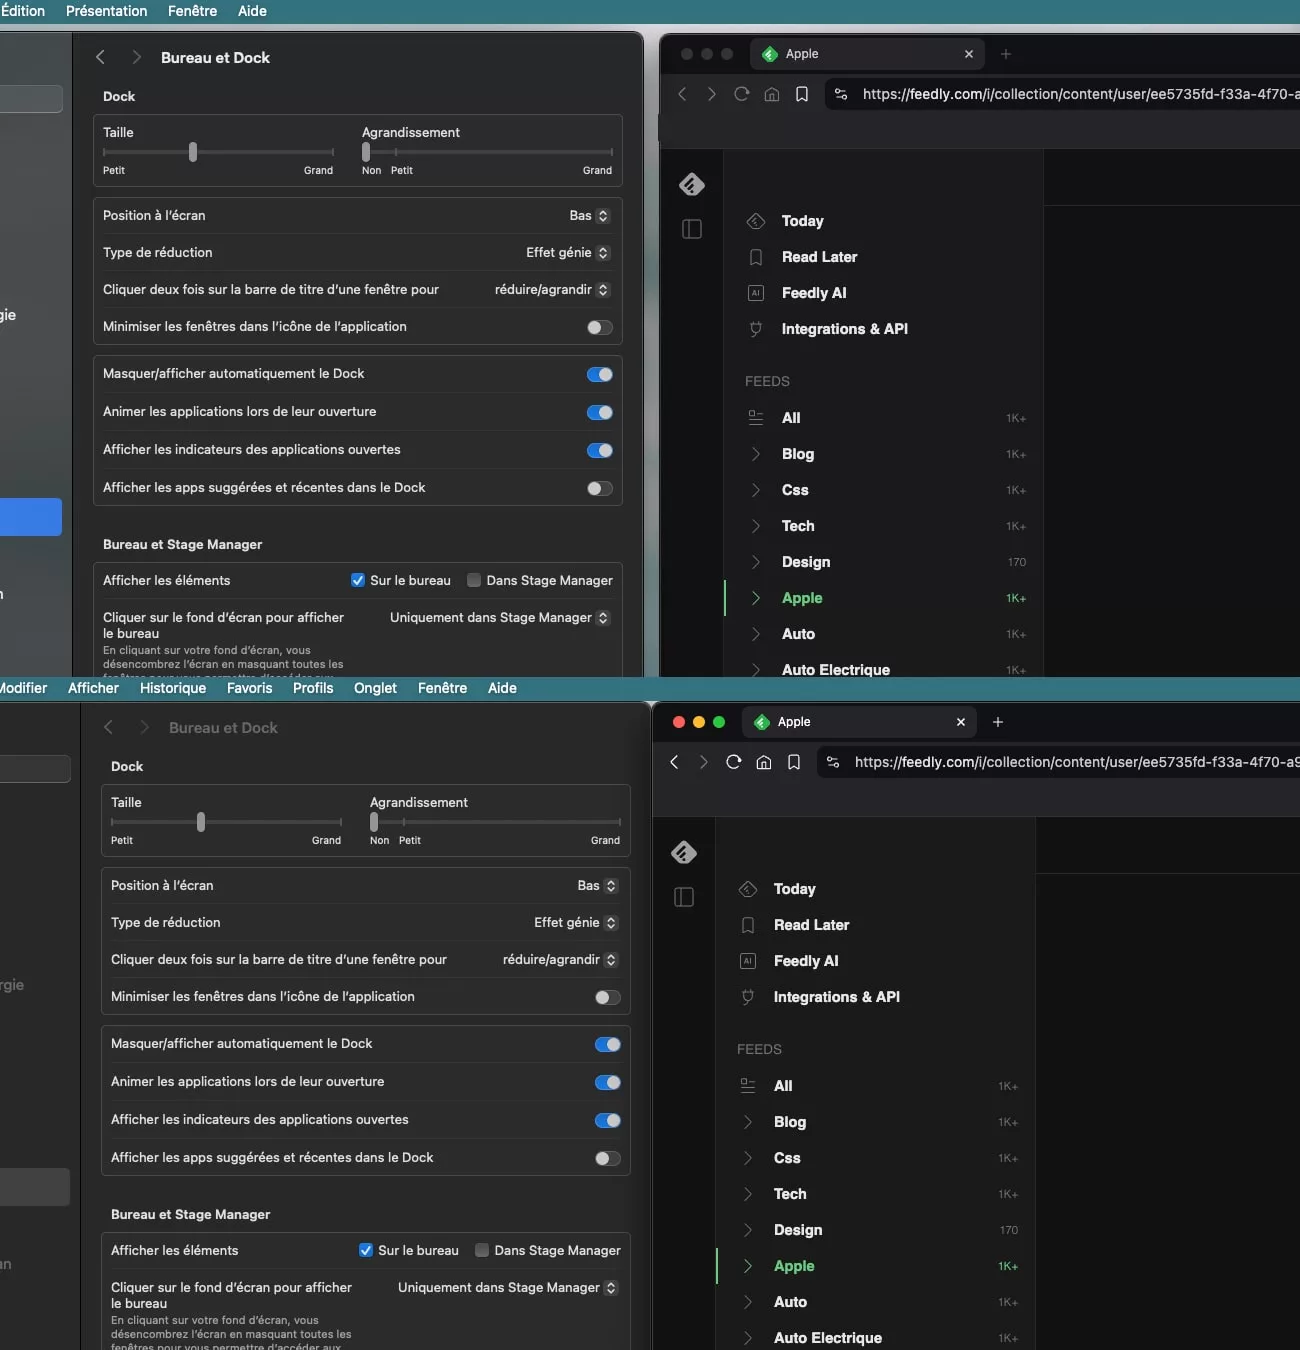Click the site settings icon beside the lower URL
The height and width of the screenshot is (1350, 1300).
tap(833, 762)
